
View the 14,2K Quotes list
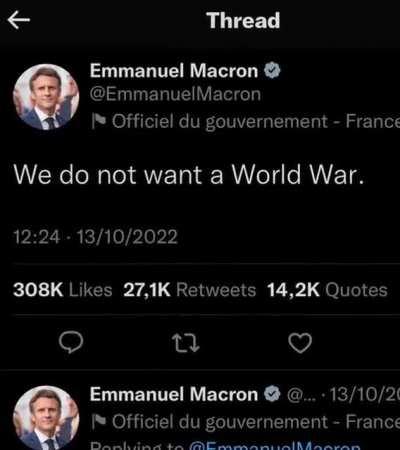click(x=327, y=290)
